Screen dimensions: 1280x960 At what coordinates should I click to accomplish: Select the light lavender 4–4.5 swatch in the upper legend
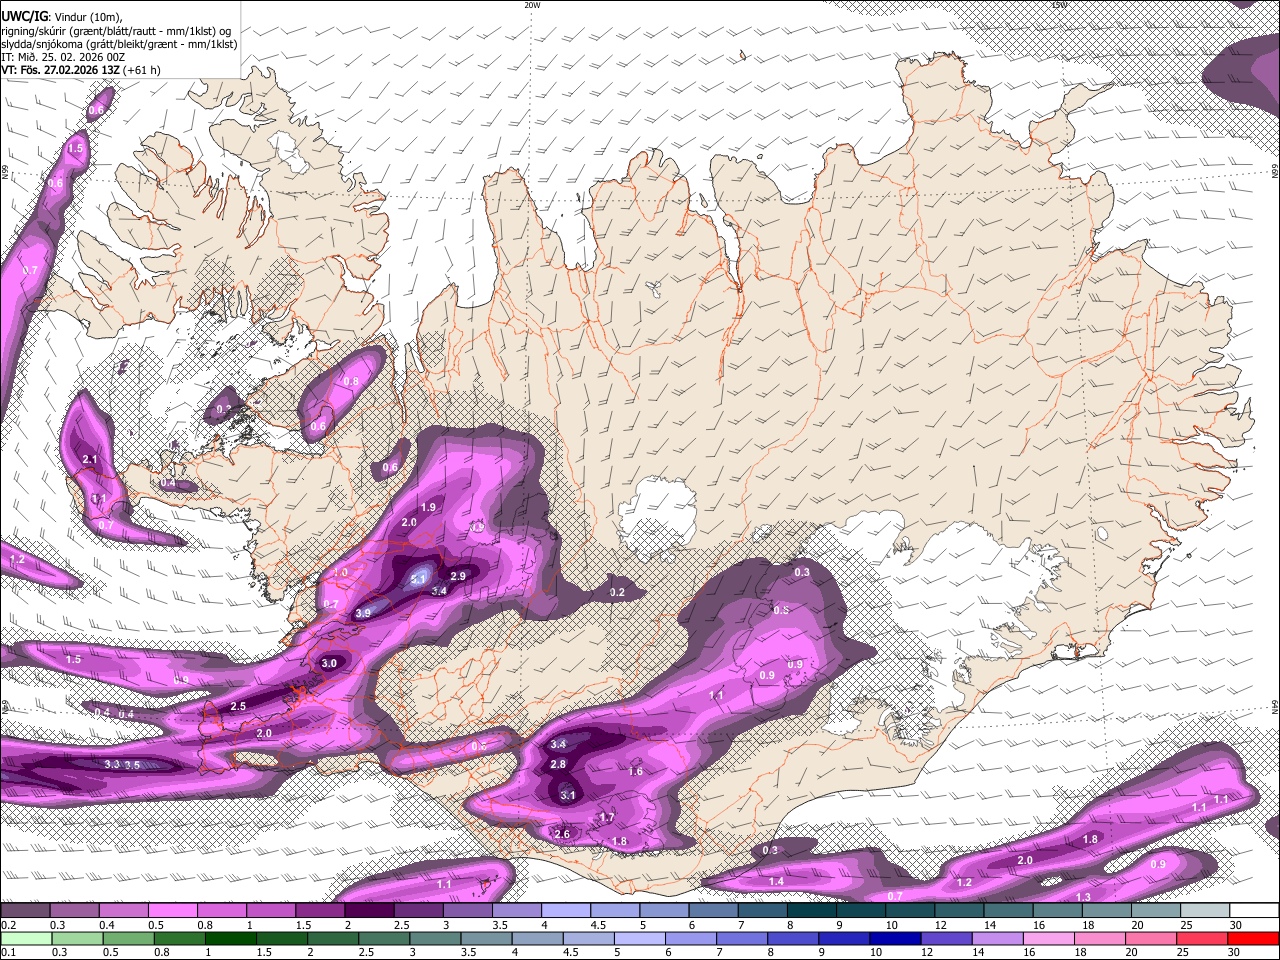click(x=566, y=911)
